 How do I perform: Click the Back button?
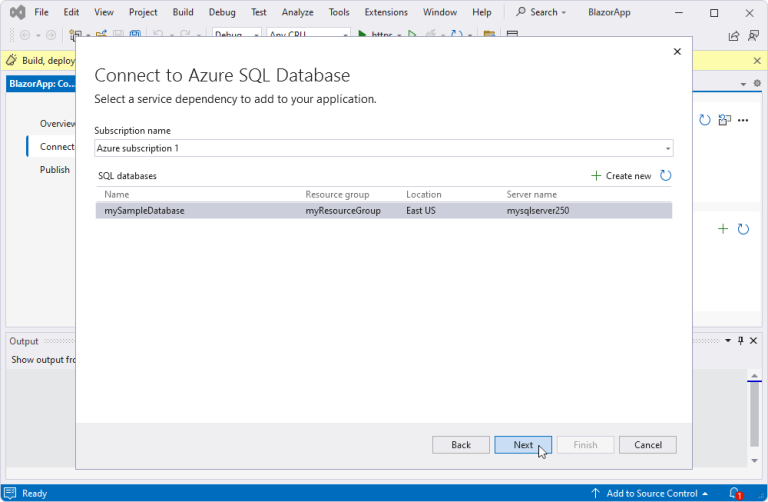tap(460, 445)
